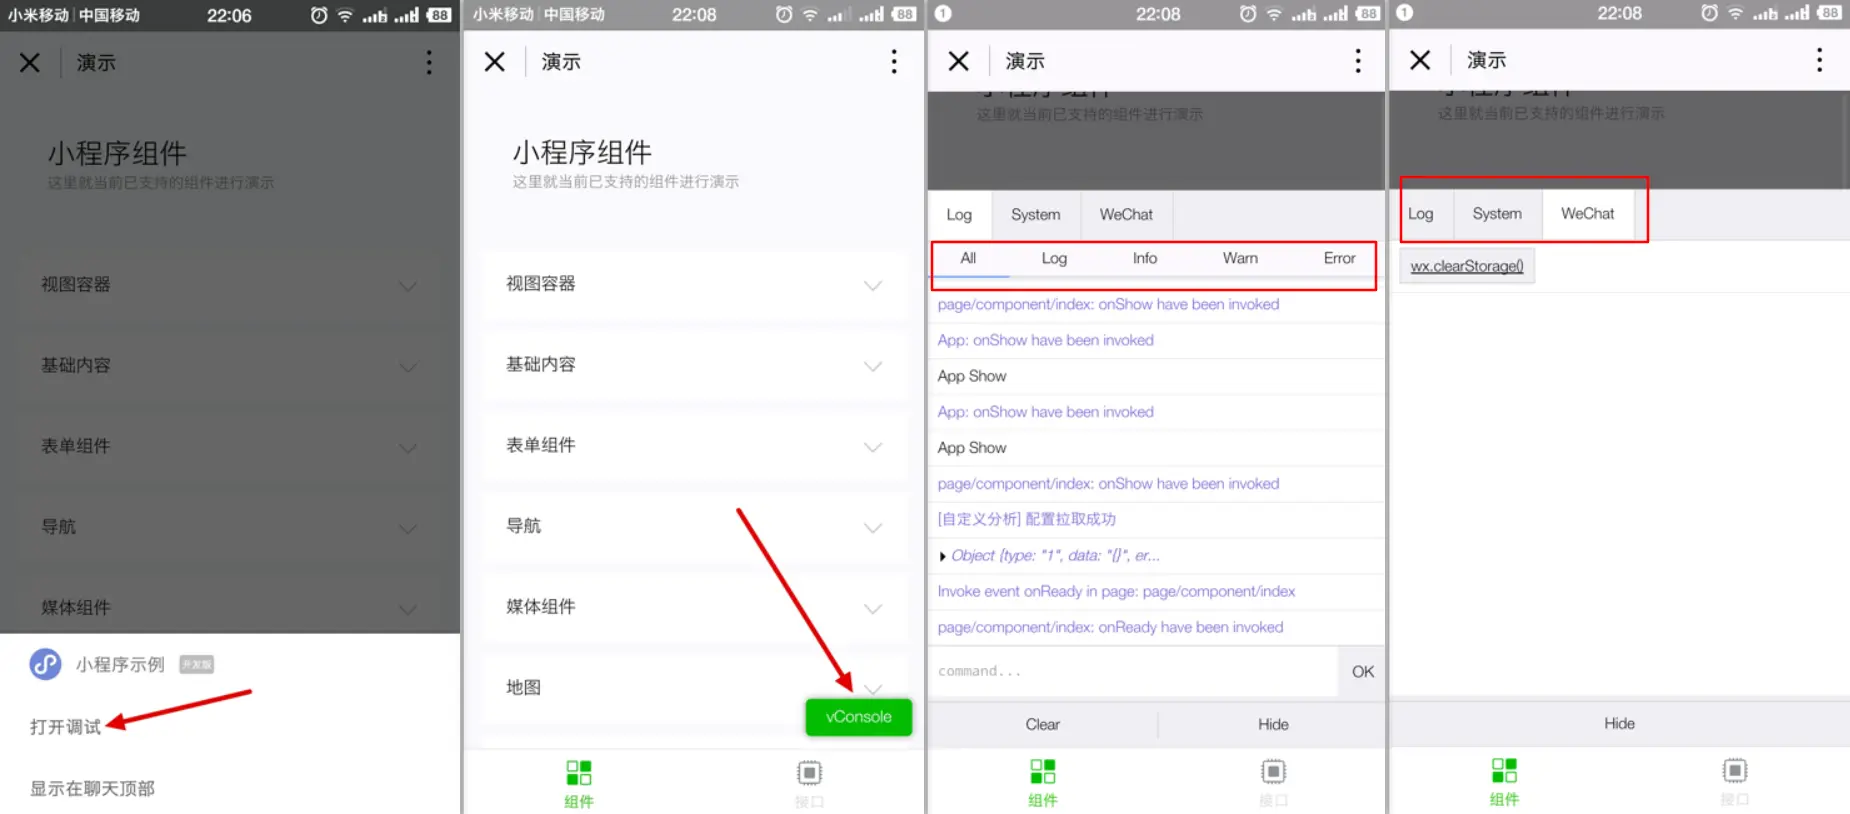Screen dimensions: 1850x814
Task: Expand 视图容器 on the dimmed first screen
Action: click(x=229, y=285)
